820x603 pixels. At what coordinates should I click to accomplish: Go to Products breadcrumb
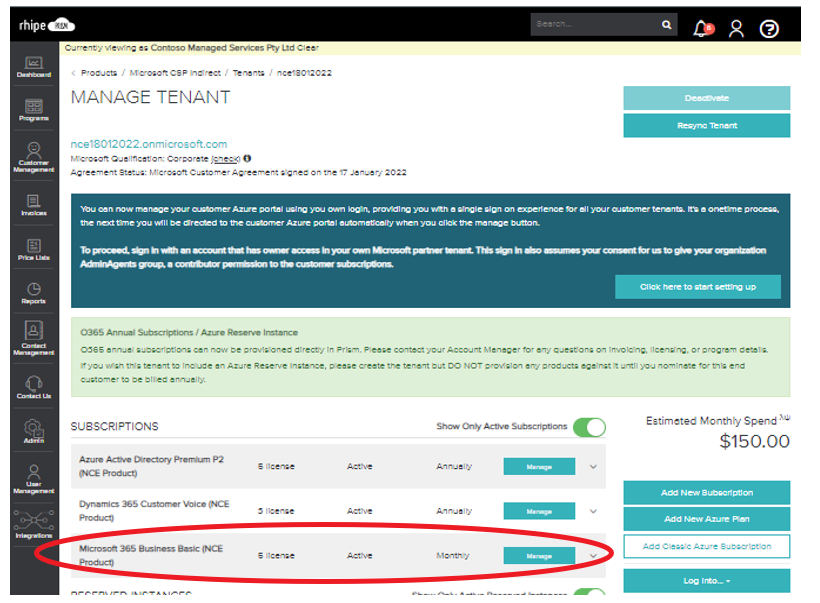(99, 73)
